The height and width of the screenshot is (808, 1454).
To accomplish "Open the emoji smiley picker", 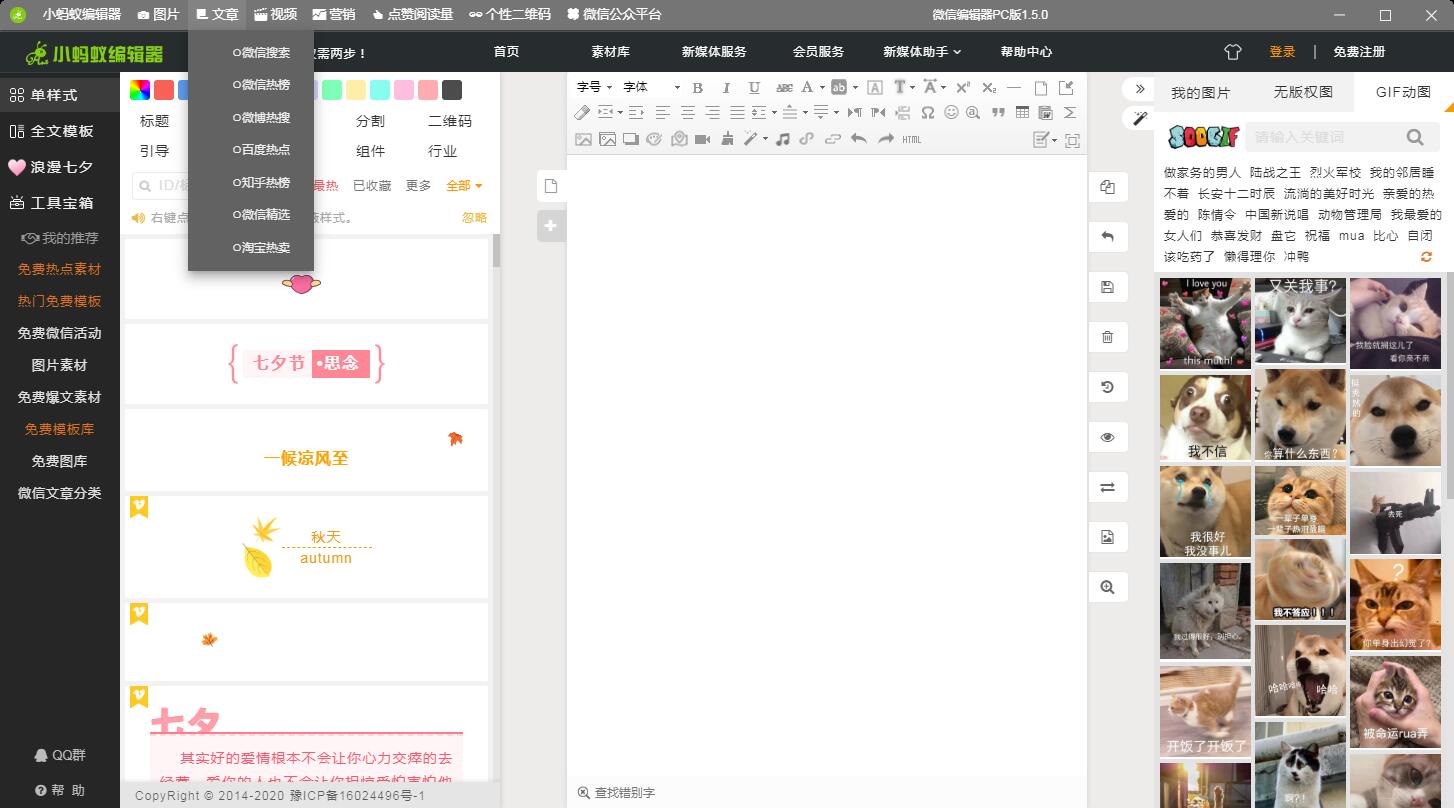I will 951,113.
